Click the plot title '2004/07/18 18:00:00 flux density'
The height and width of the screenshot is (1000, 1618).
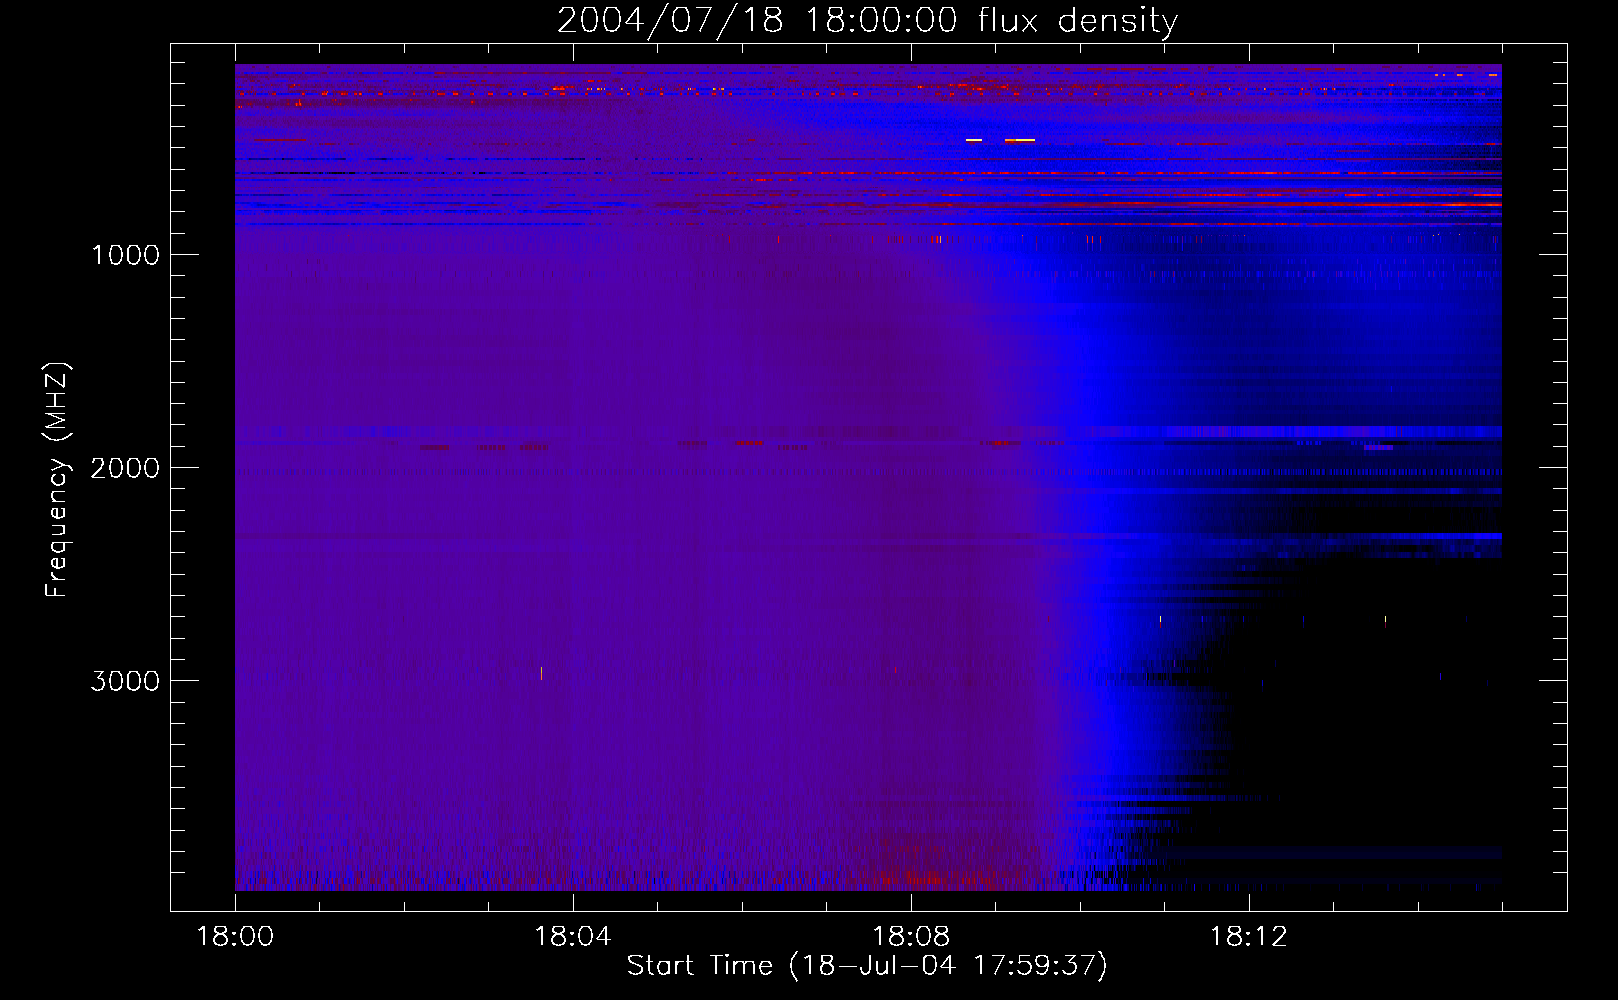(x=867, y=20)
